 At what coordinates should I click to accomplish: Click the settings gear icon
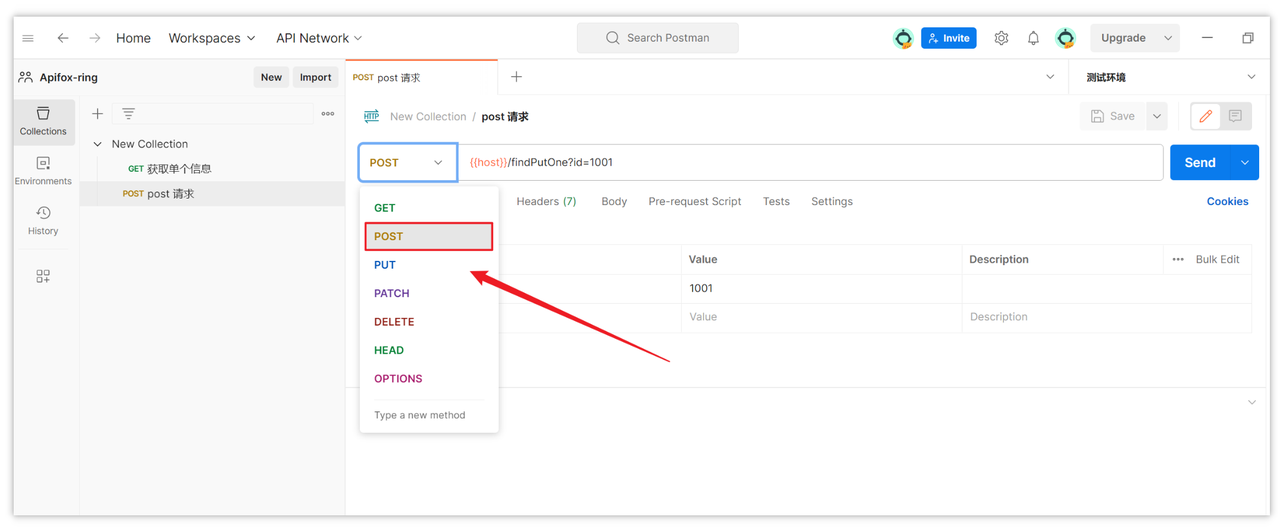pos(1001,38)
